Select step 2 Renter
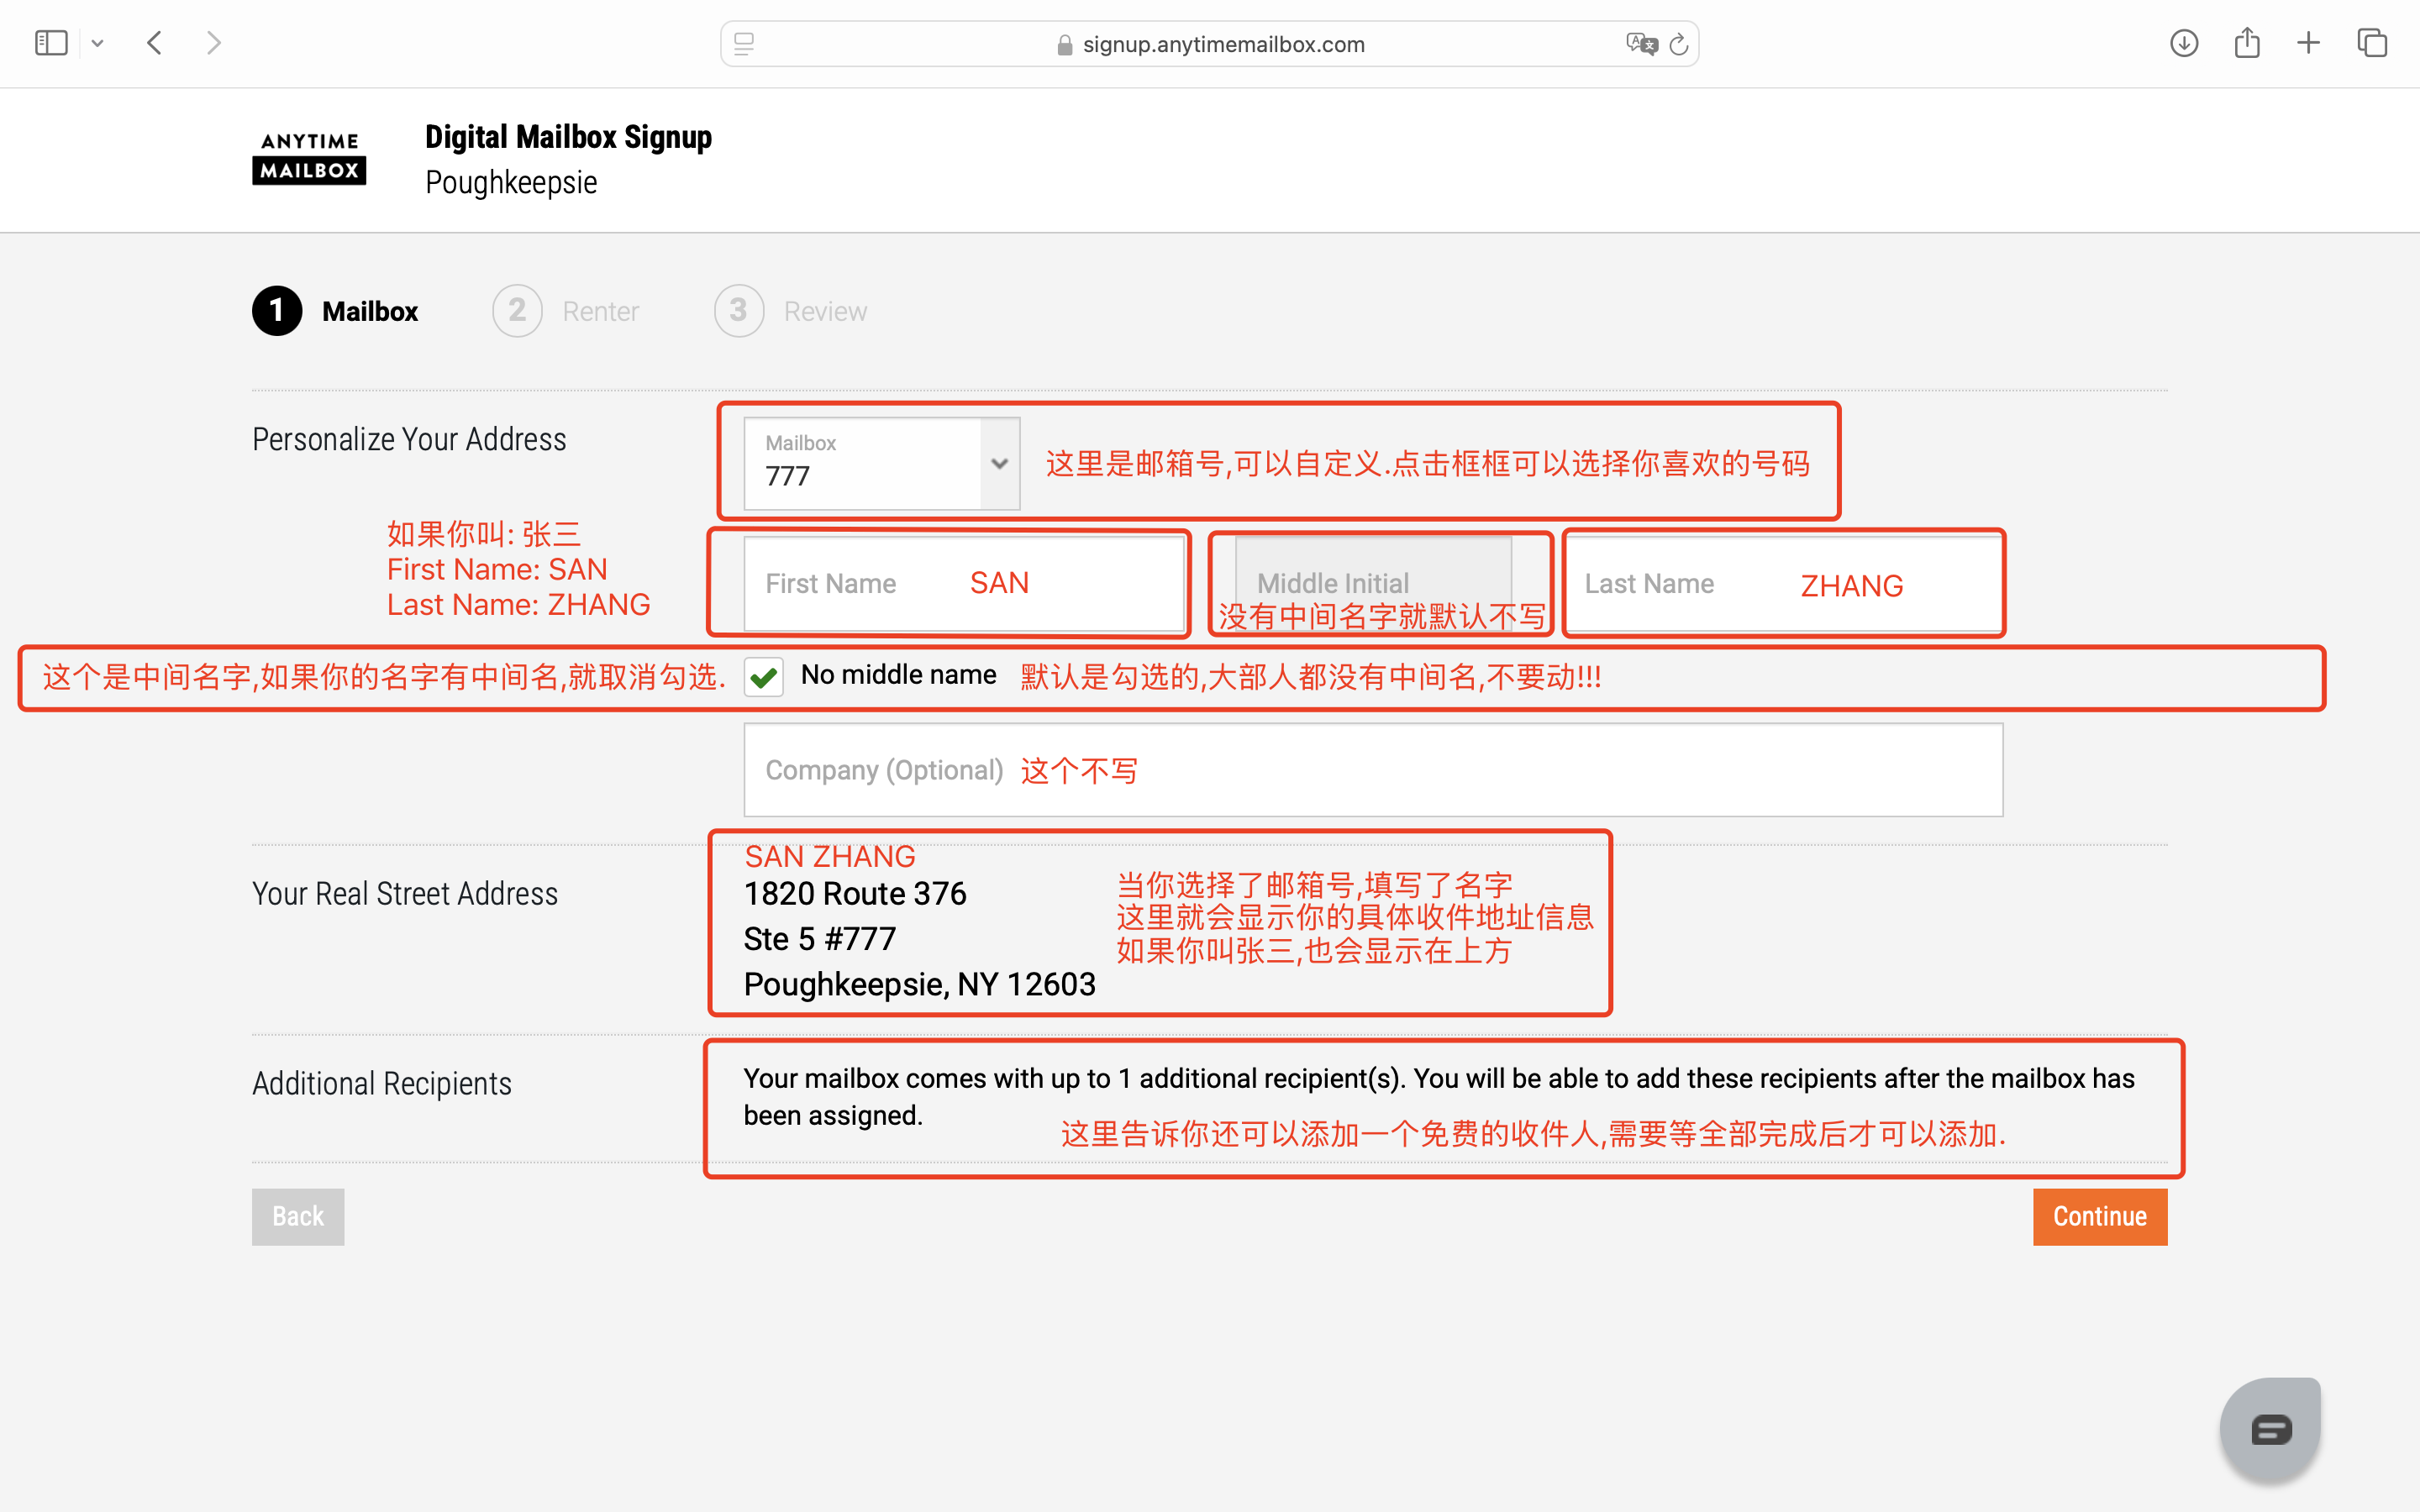This screenshot has width=2420, height=1512. pos(566,311)
